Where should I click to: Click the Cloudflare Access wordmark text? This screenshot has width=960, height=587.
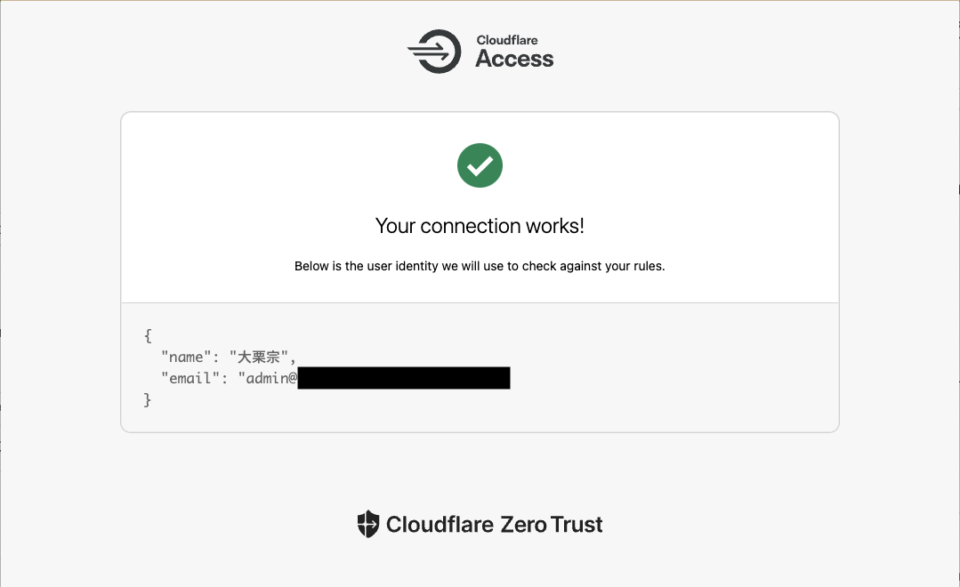(x=514, y=51)
